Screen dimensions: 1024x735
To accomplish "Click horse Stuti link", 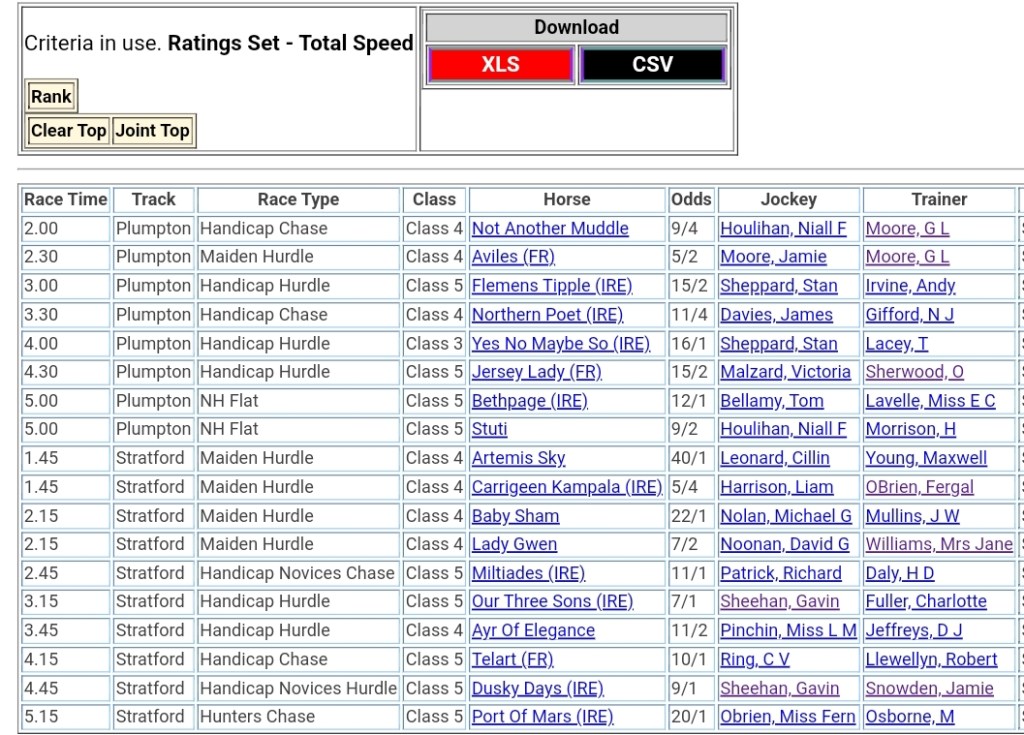I will tap(489, 430).
